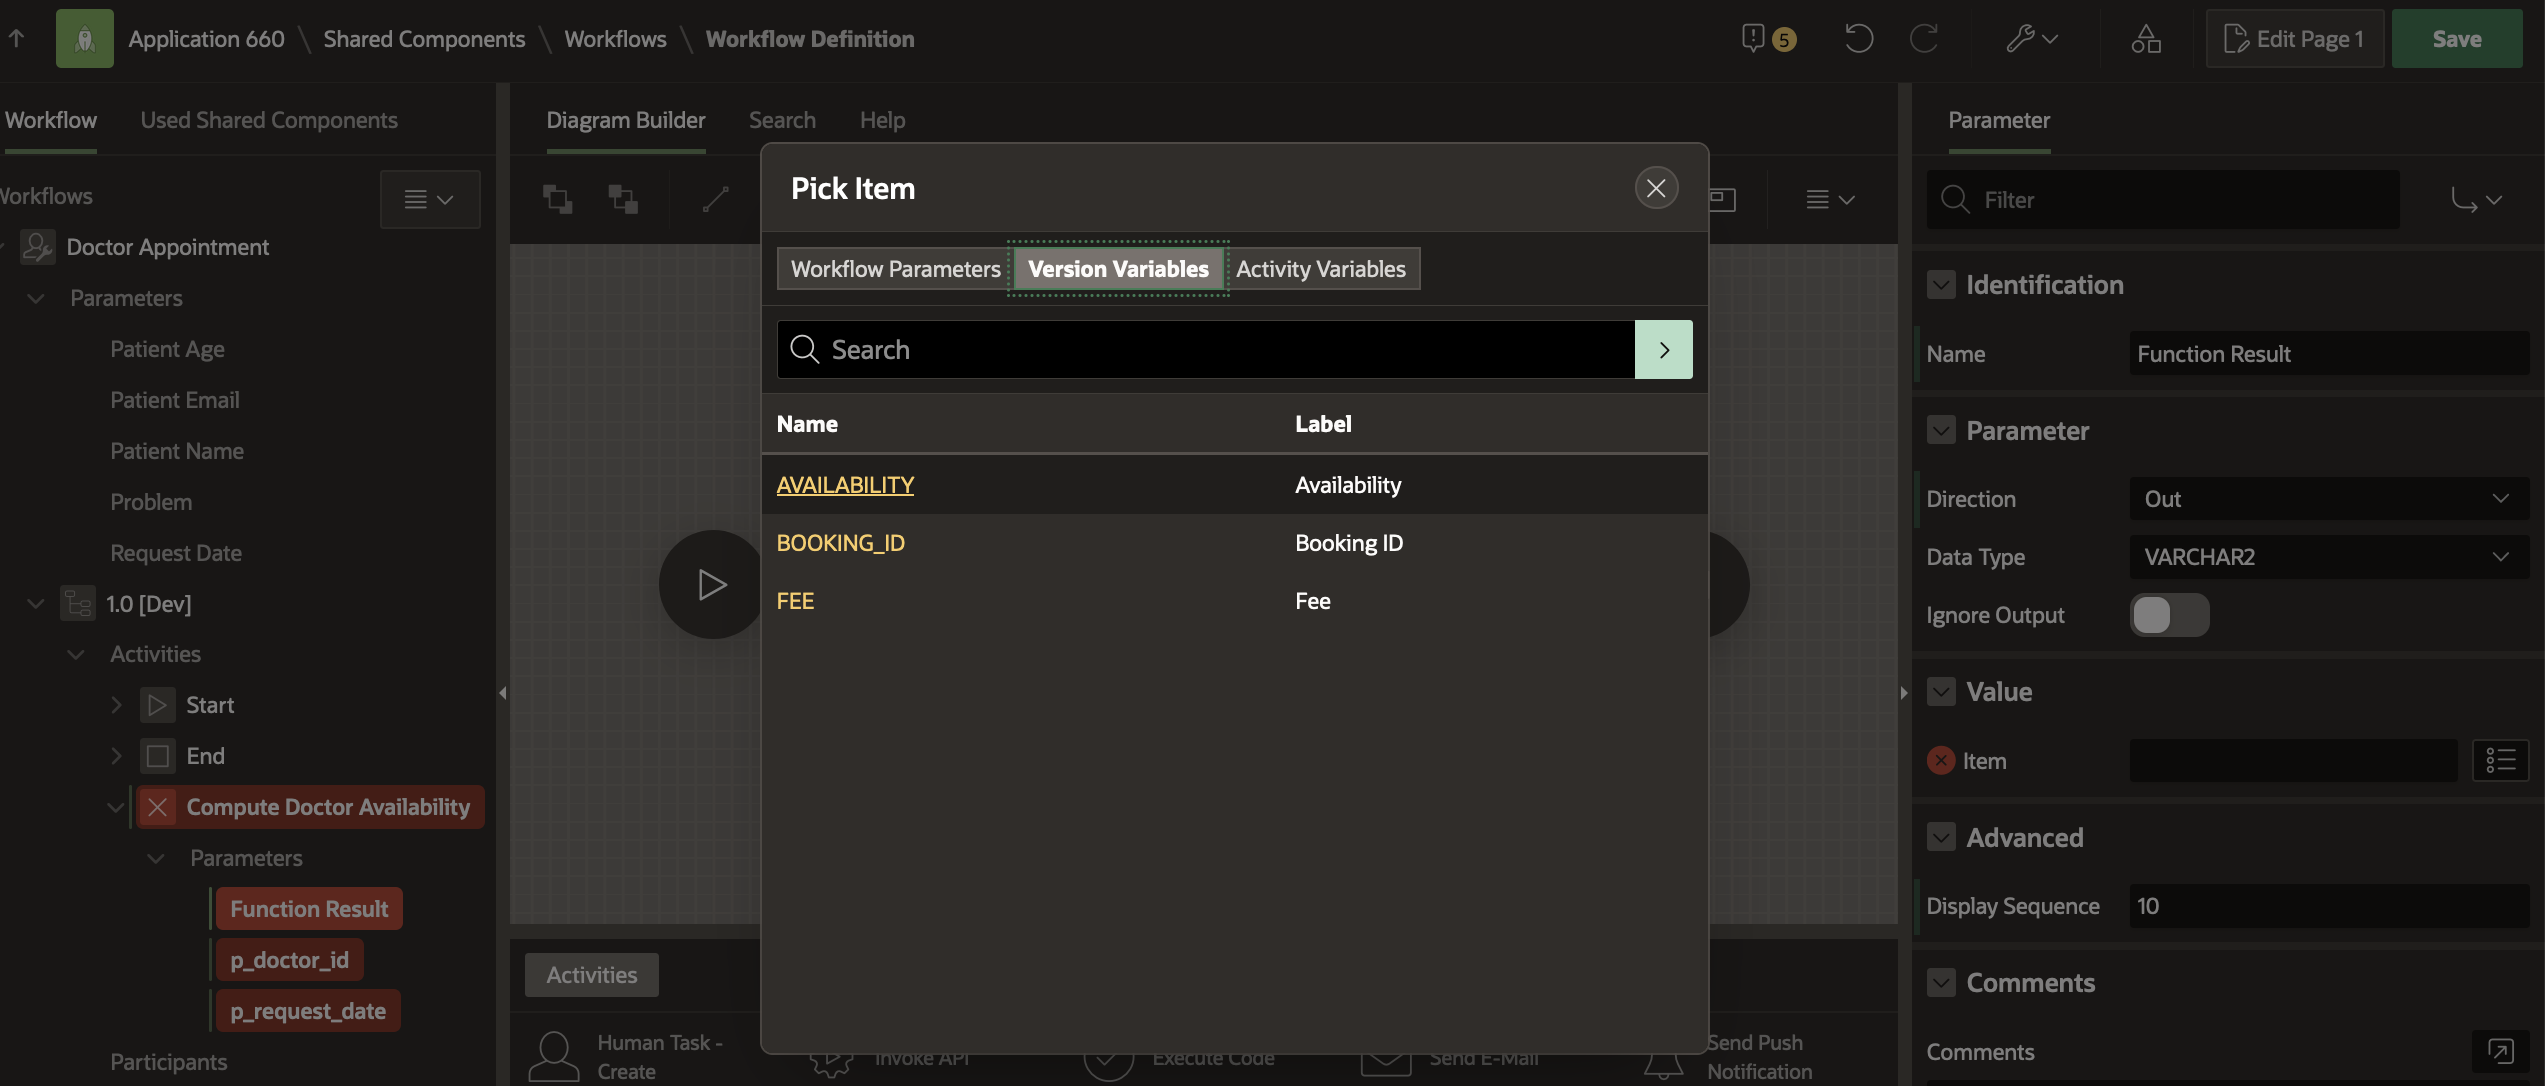The image size is (2545, 1086).
Task: Click the messages warning icon with badge
Action: [x=1766, y=39]
